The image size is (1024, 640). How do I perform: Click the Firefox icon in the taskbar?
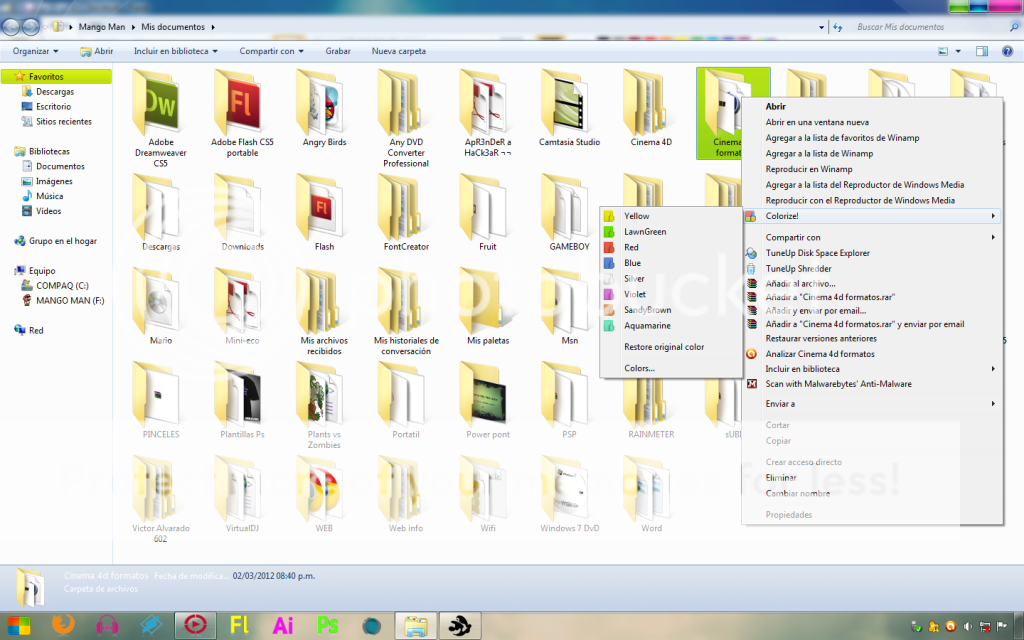63,625
